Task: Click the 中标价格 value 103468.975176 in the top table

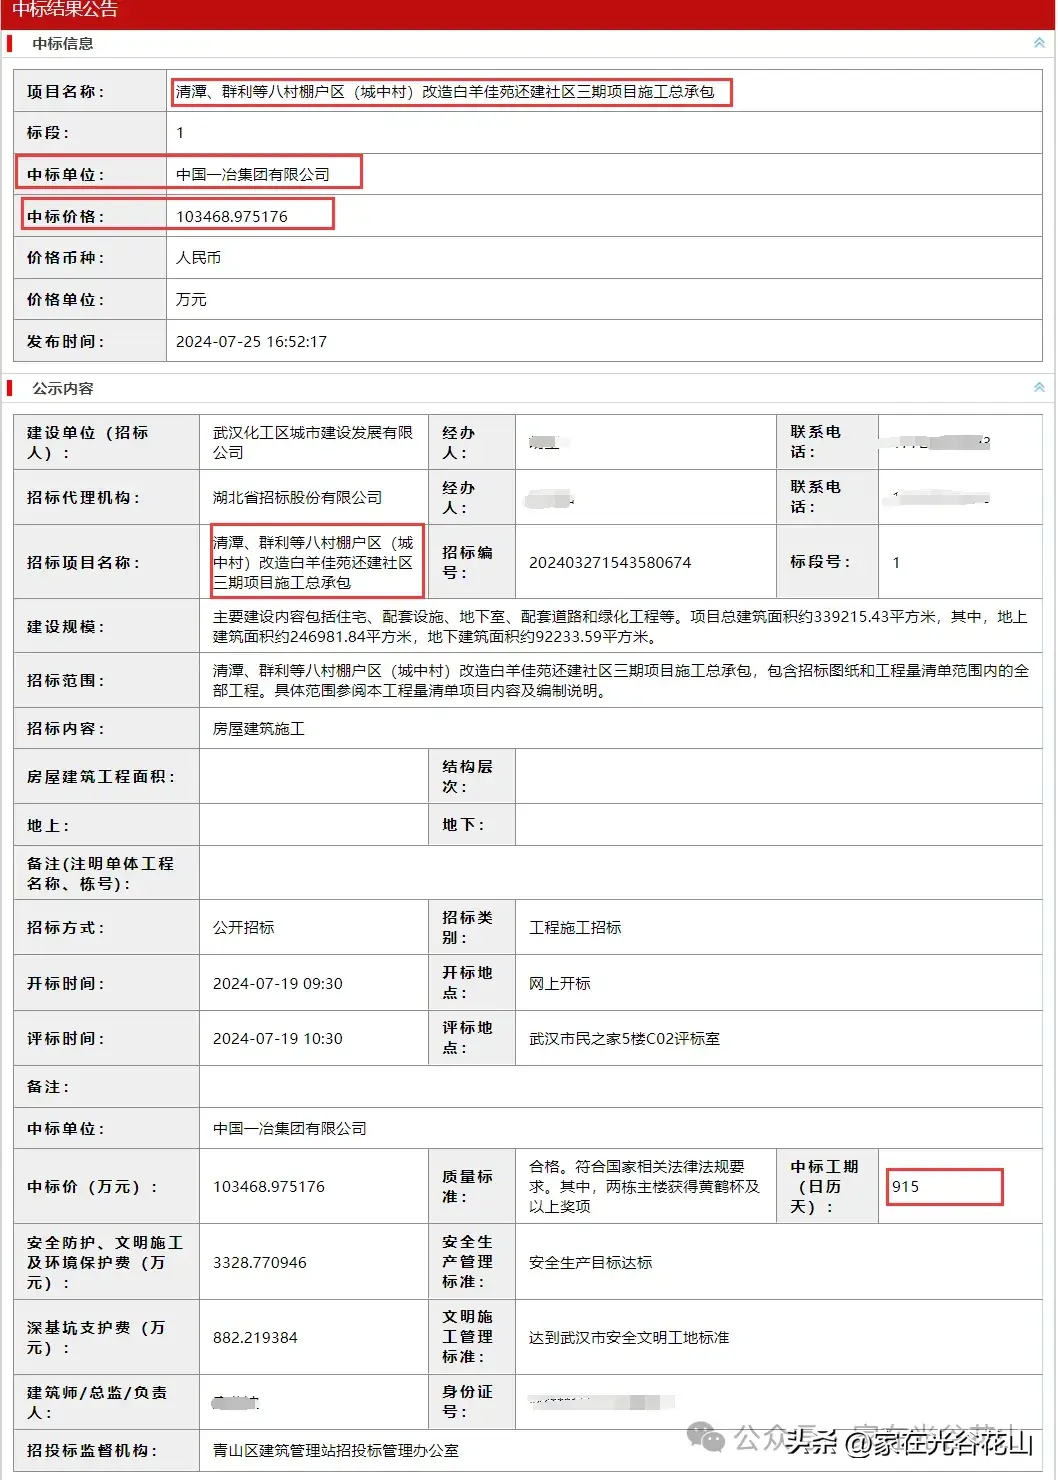Action: (232, 216)
